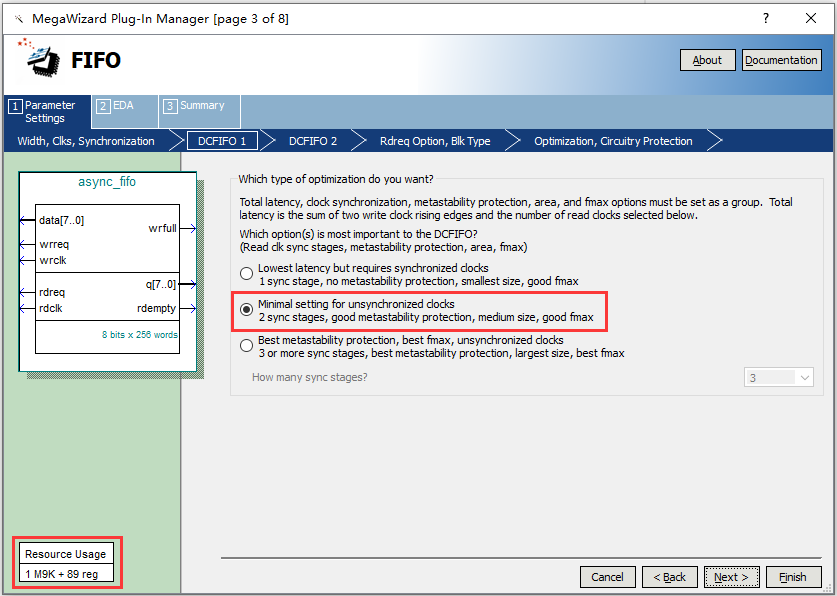Click the wrclk port label
837x596 pixels.
tap(52, 260)
